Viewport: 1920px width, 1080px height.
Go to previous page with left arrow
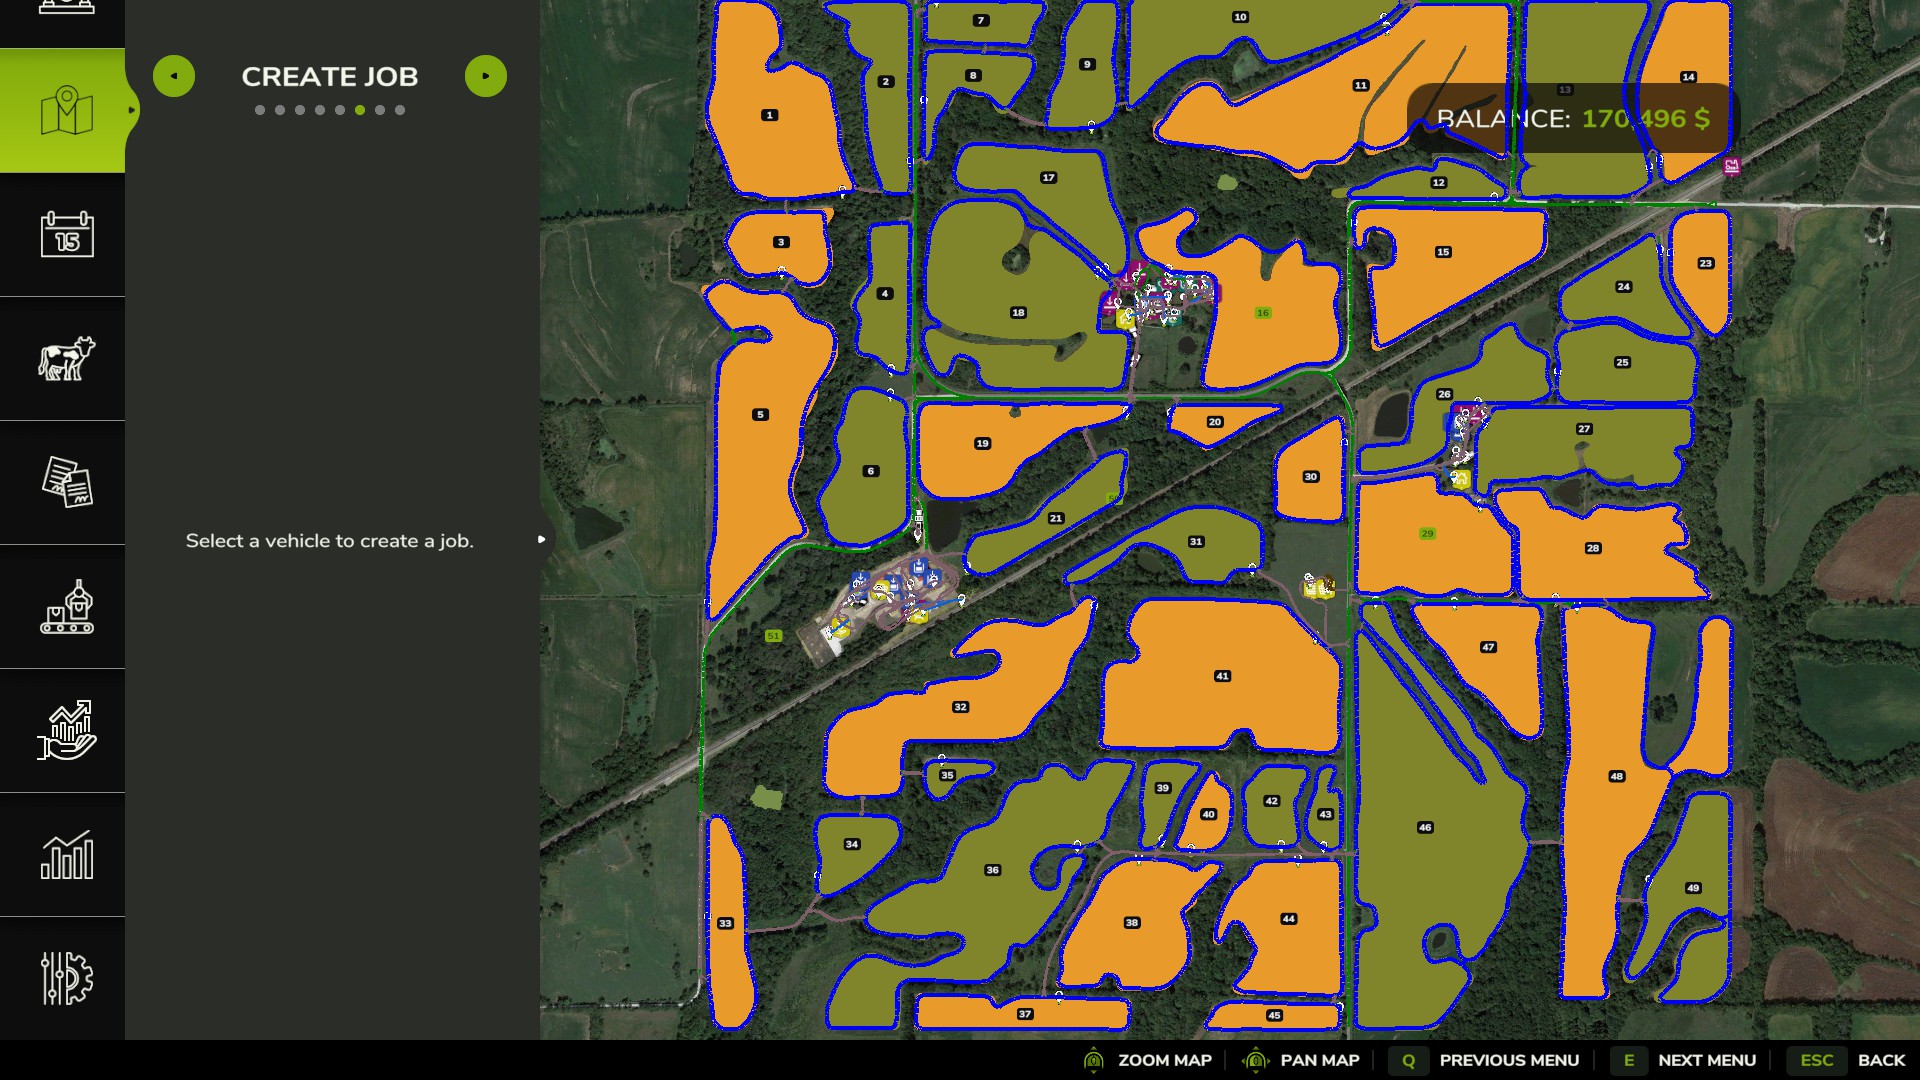click(x=174, y=76)
